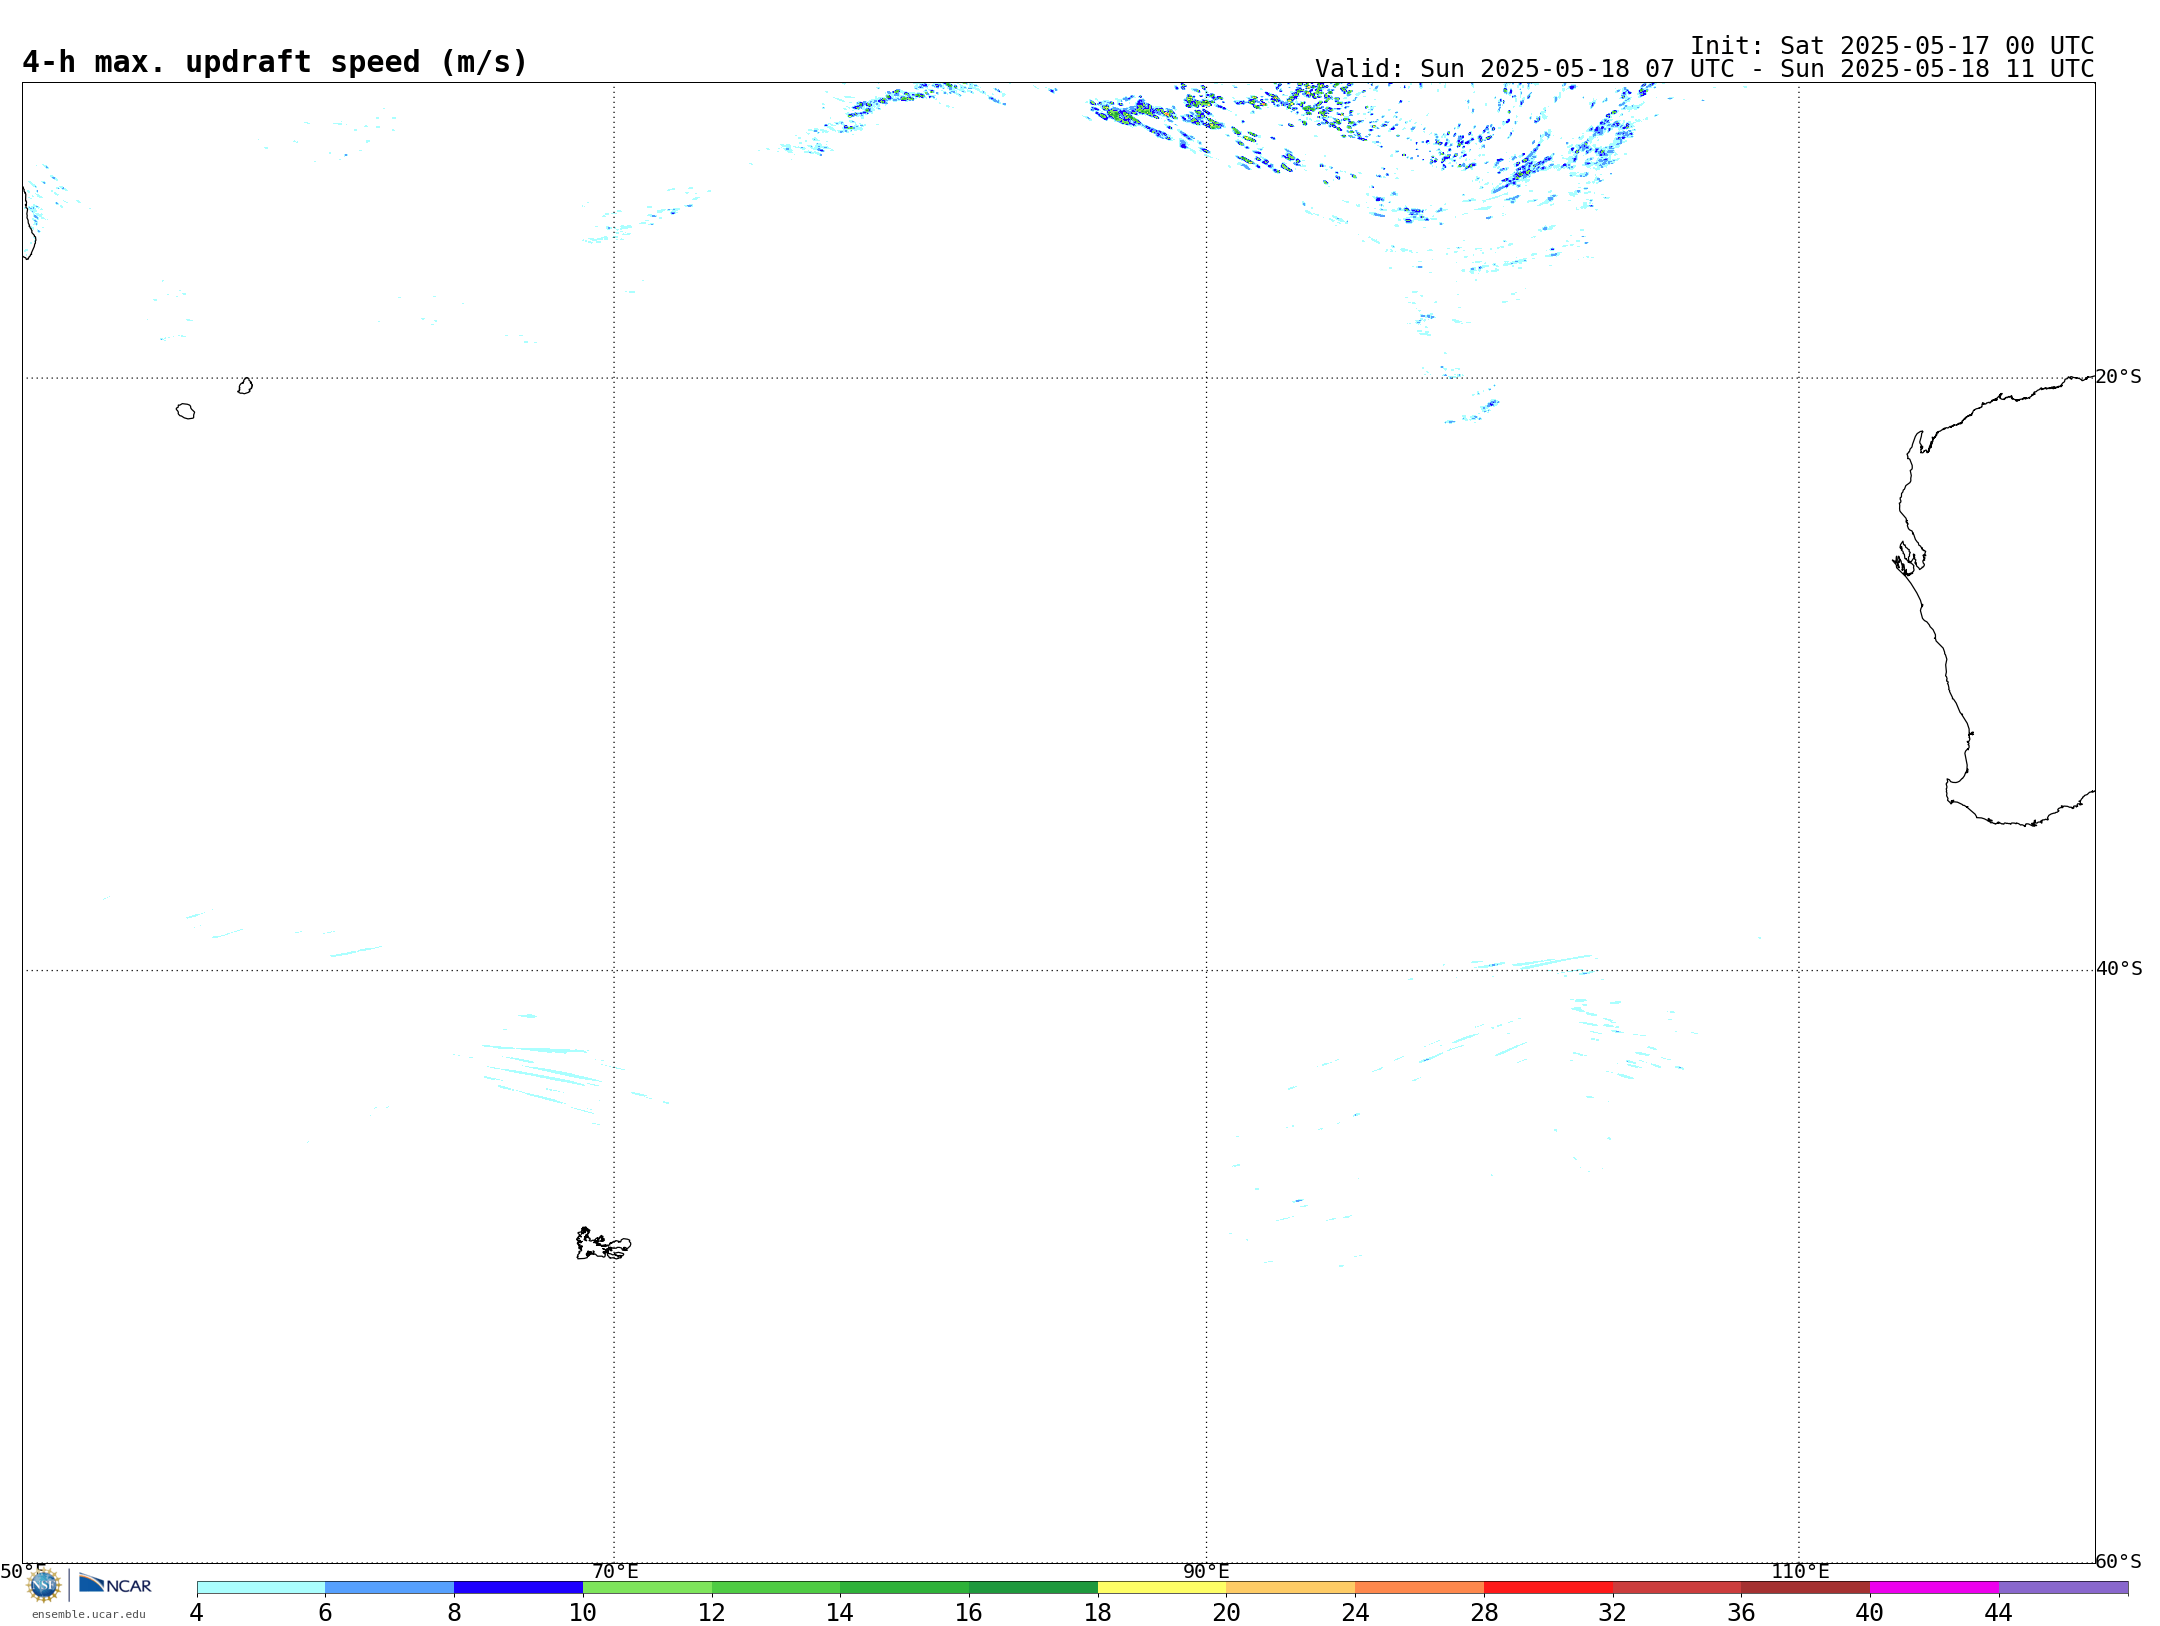Click the colorbar tick label 40
Viewport: 2160px width, 1626px height.
[x=1870, y=1612]
